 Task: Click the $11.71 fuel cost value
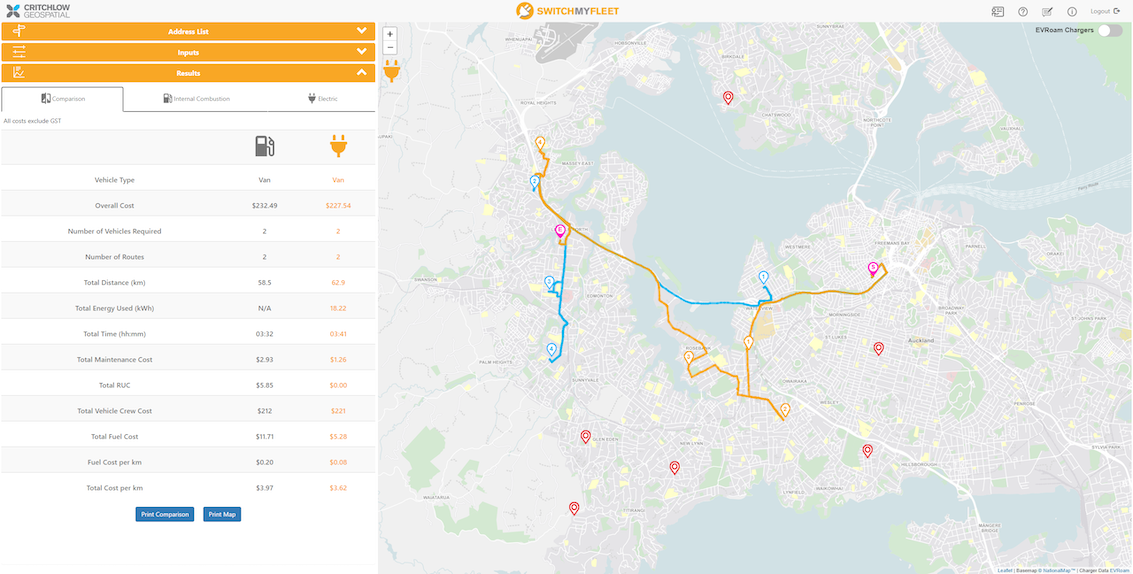pyautogui.click(x=264, y=437)
